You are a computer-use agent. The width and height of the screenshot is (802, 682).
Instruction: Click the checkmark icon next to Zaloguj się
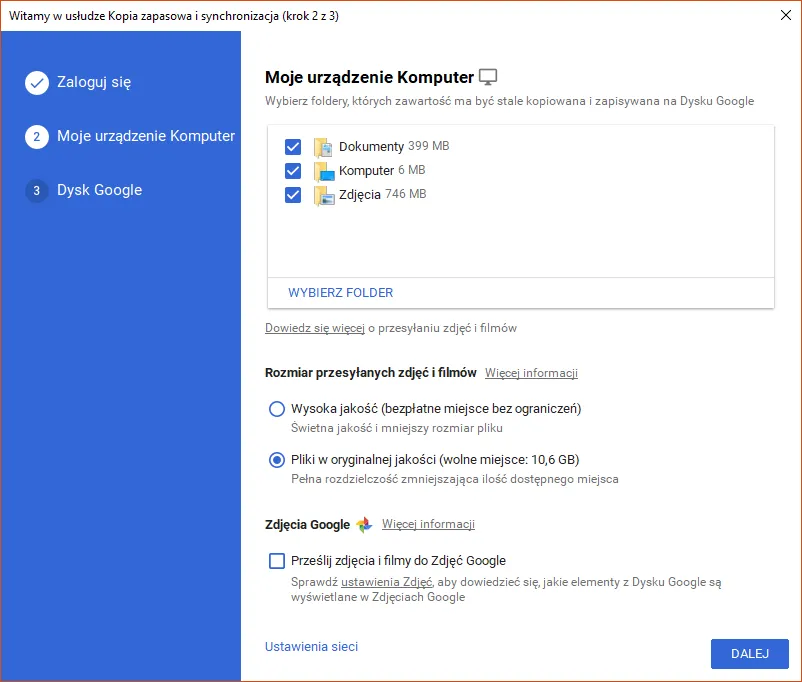37,82
